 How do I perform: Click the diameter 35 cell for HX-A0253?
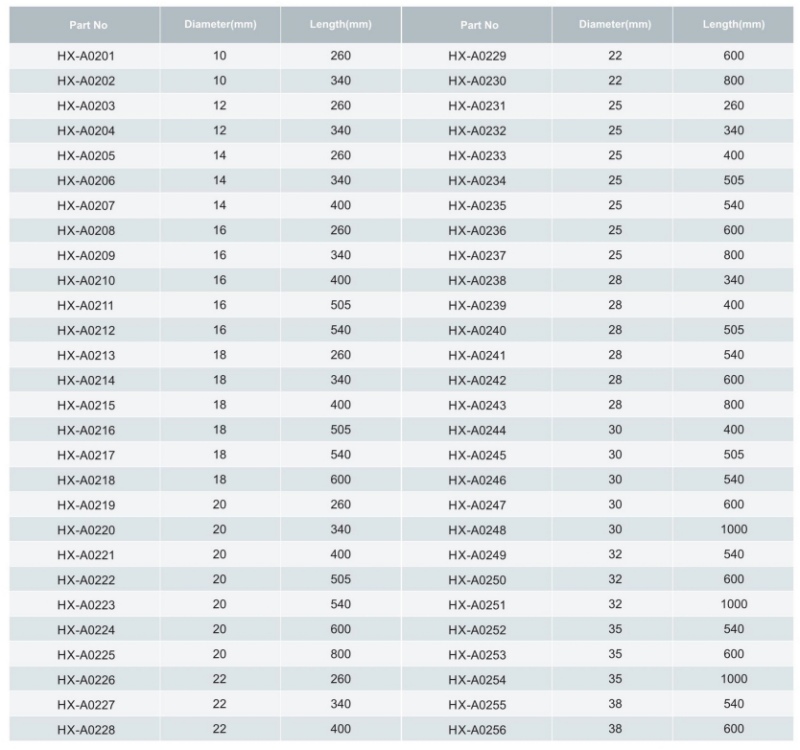point(615,654)
